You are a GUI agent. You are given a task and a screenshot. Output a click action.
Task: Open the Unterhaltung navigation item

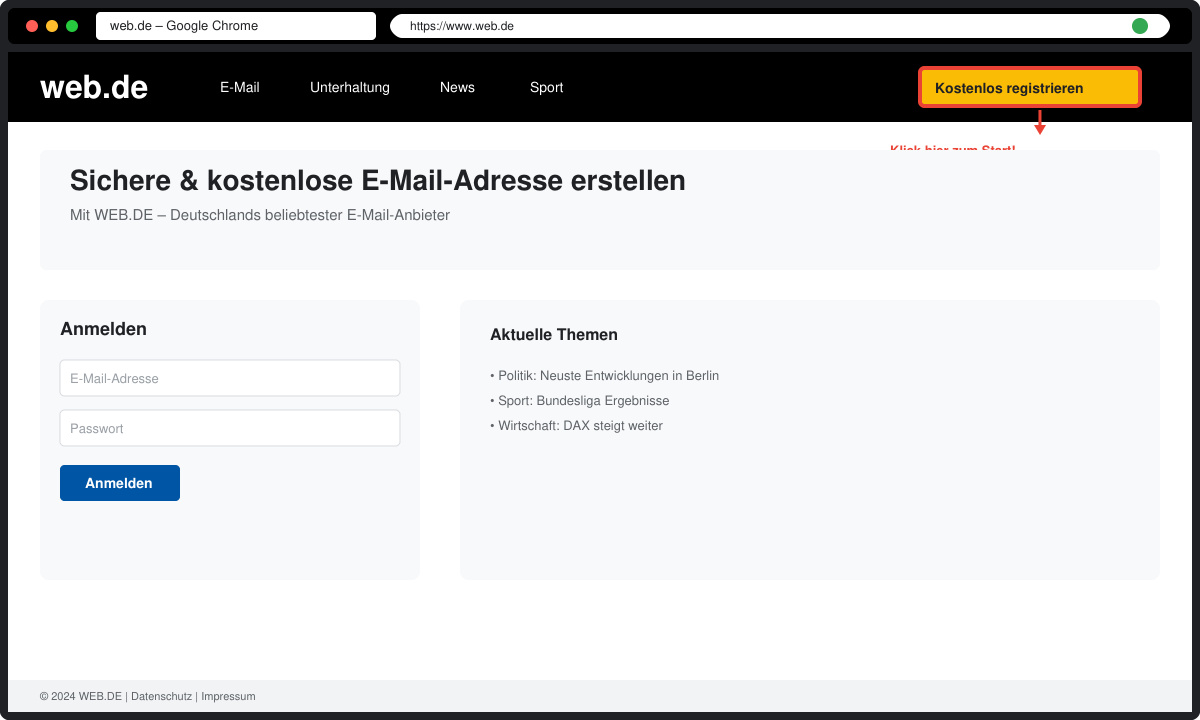click(x=350, y=87)
